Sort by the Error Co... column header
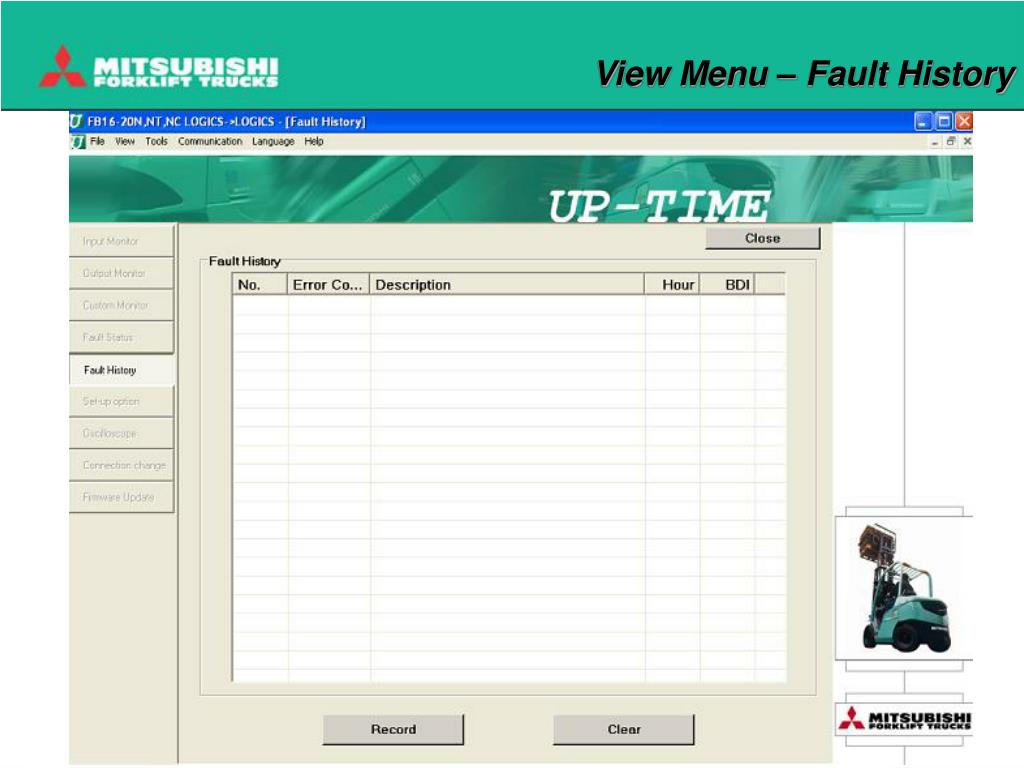 [x=328, y=285]
